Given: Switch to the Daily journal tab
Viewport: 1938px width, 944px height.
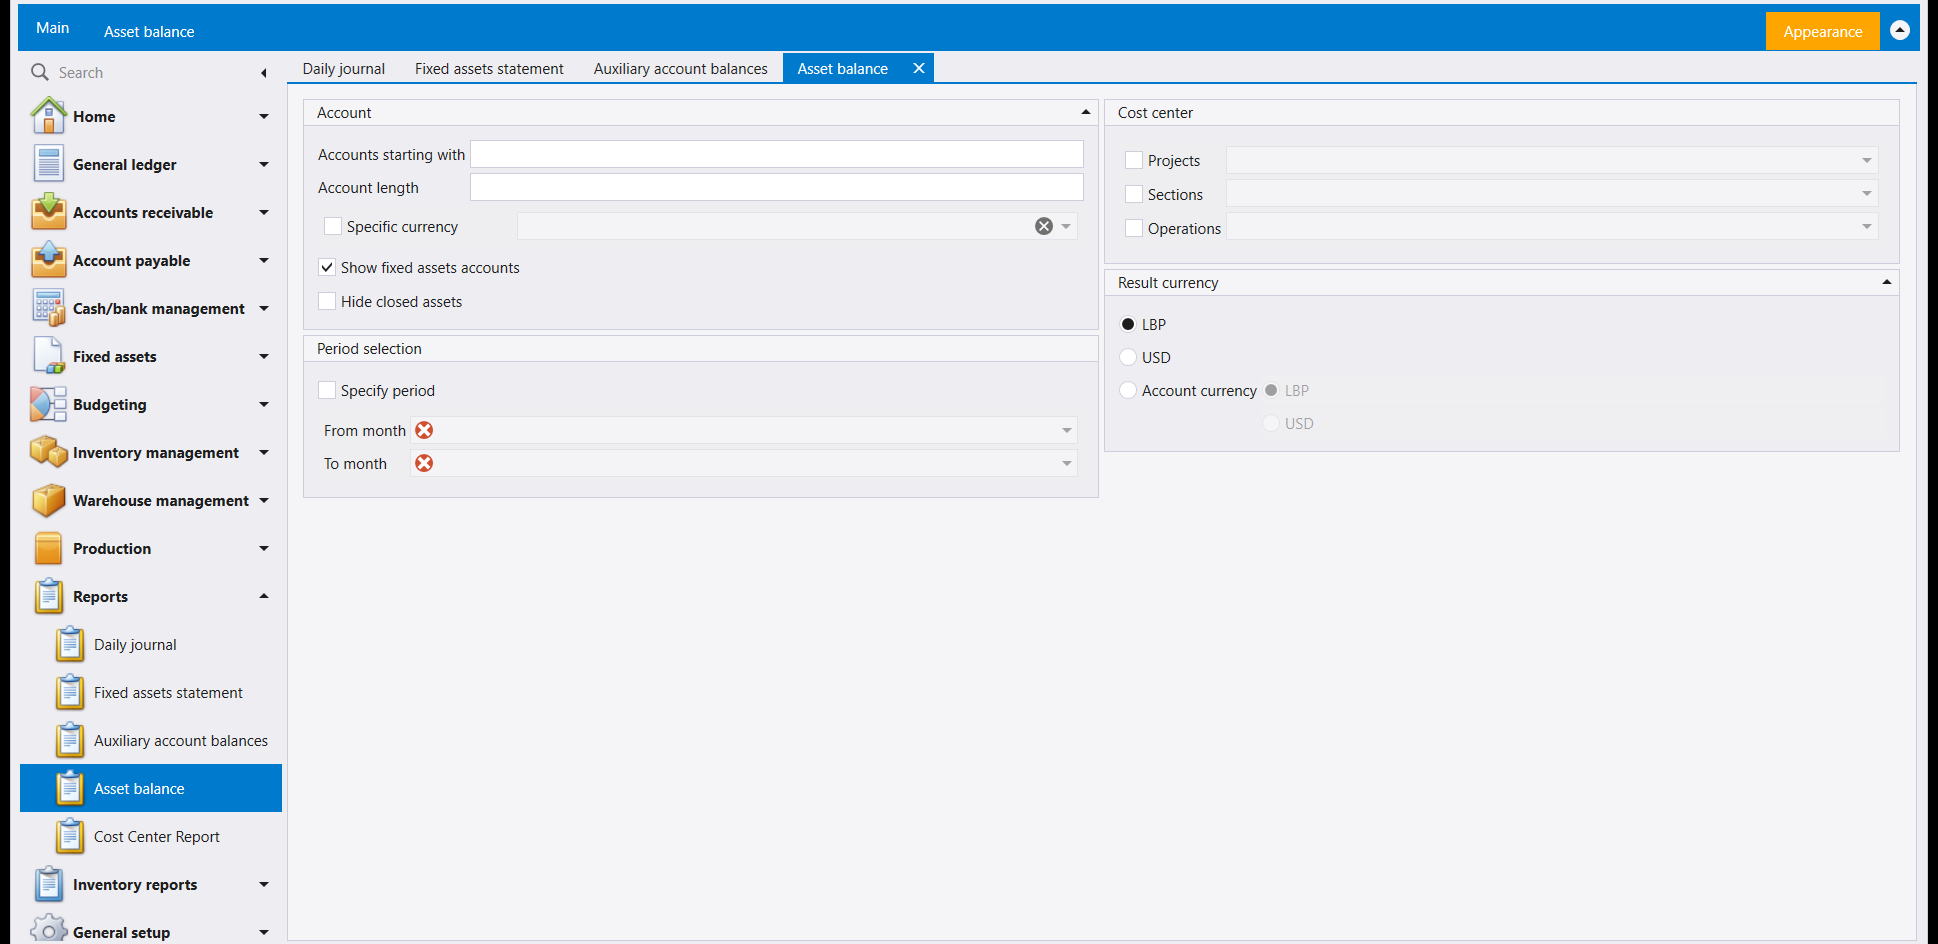Looking at the screenshot, I should 344,68.
